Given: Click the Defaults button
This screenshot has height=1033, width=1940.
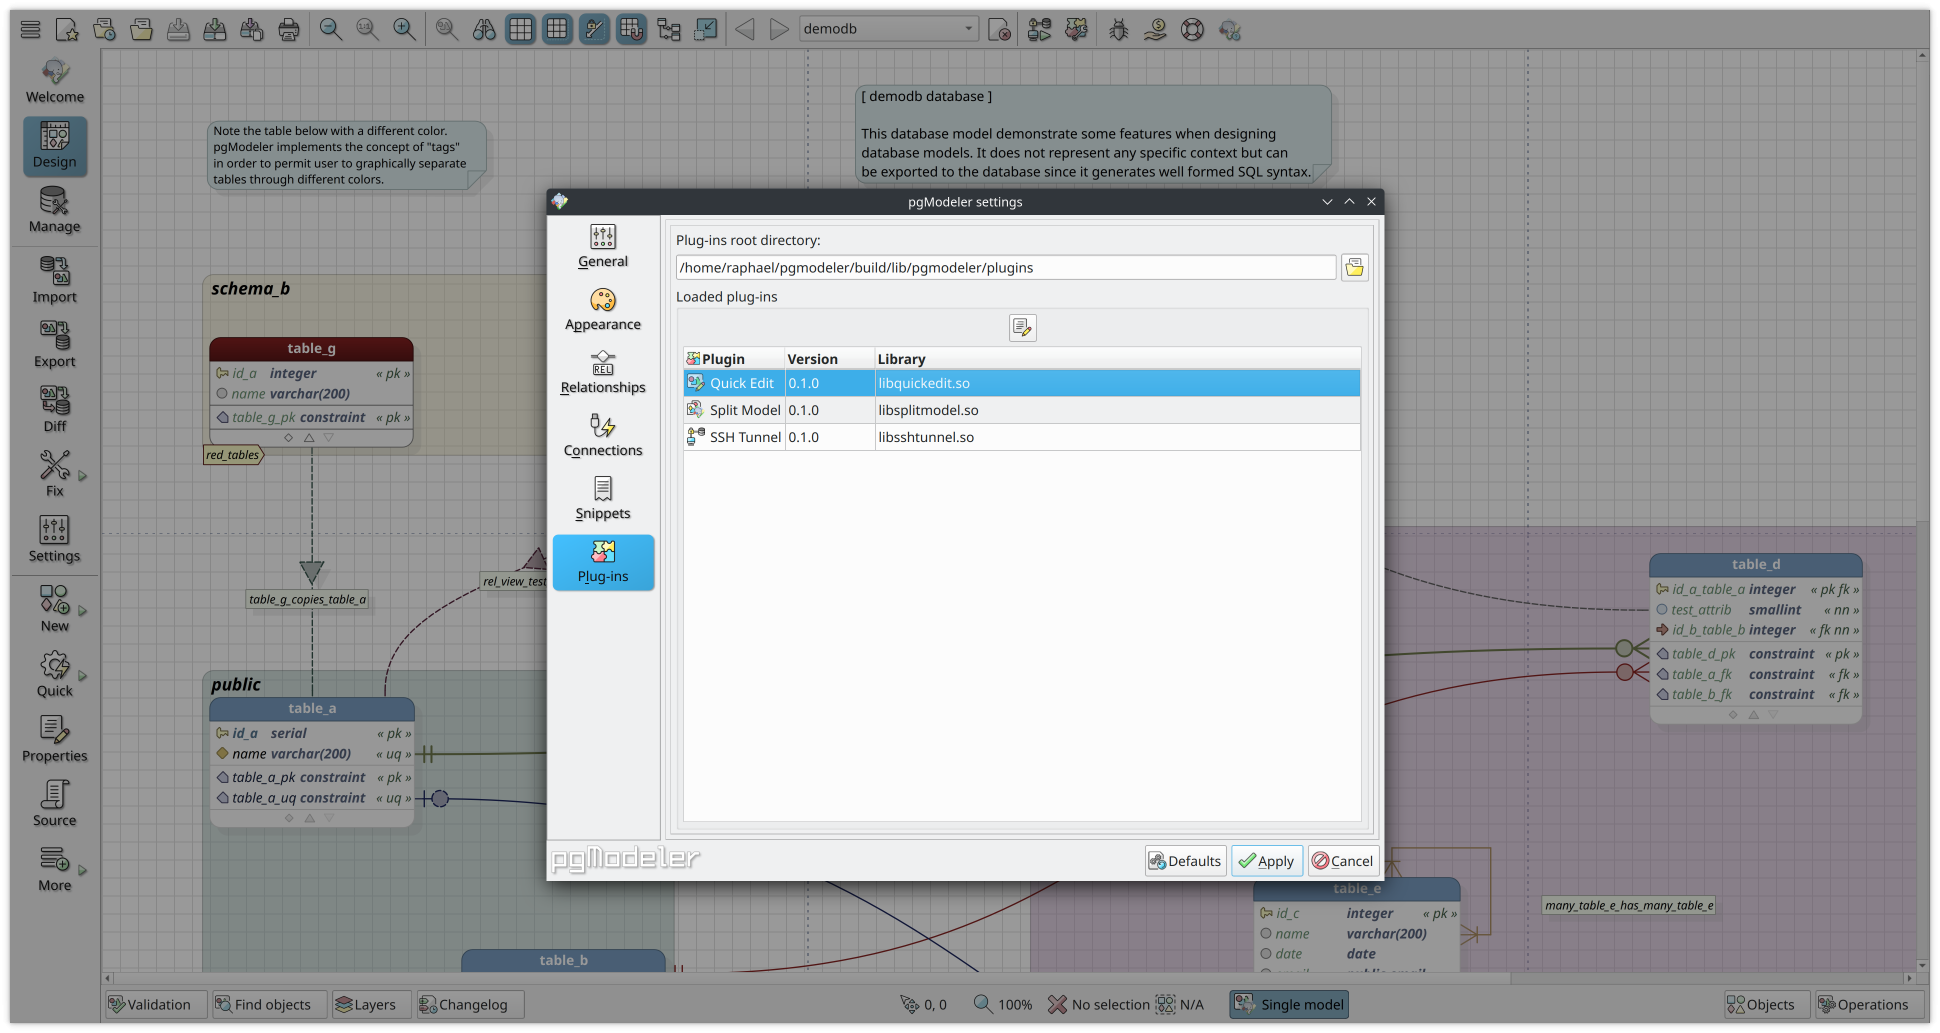Looking at the screenshot, I should [x=1185, y=860].
